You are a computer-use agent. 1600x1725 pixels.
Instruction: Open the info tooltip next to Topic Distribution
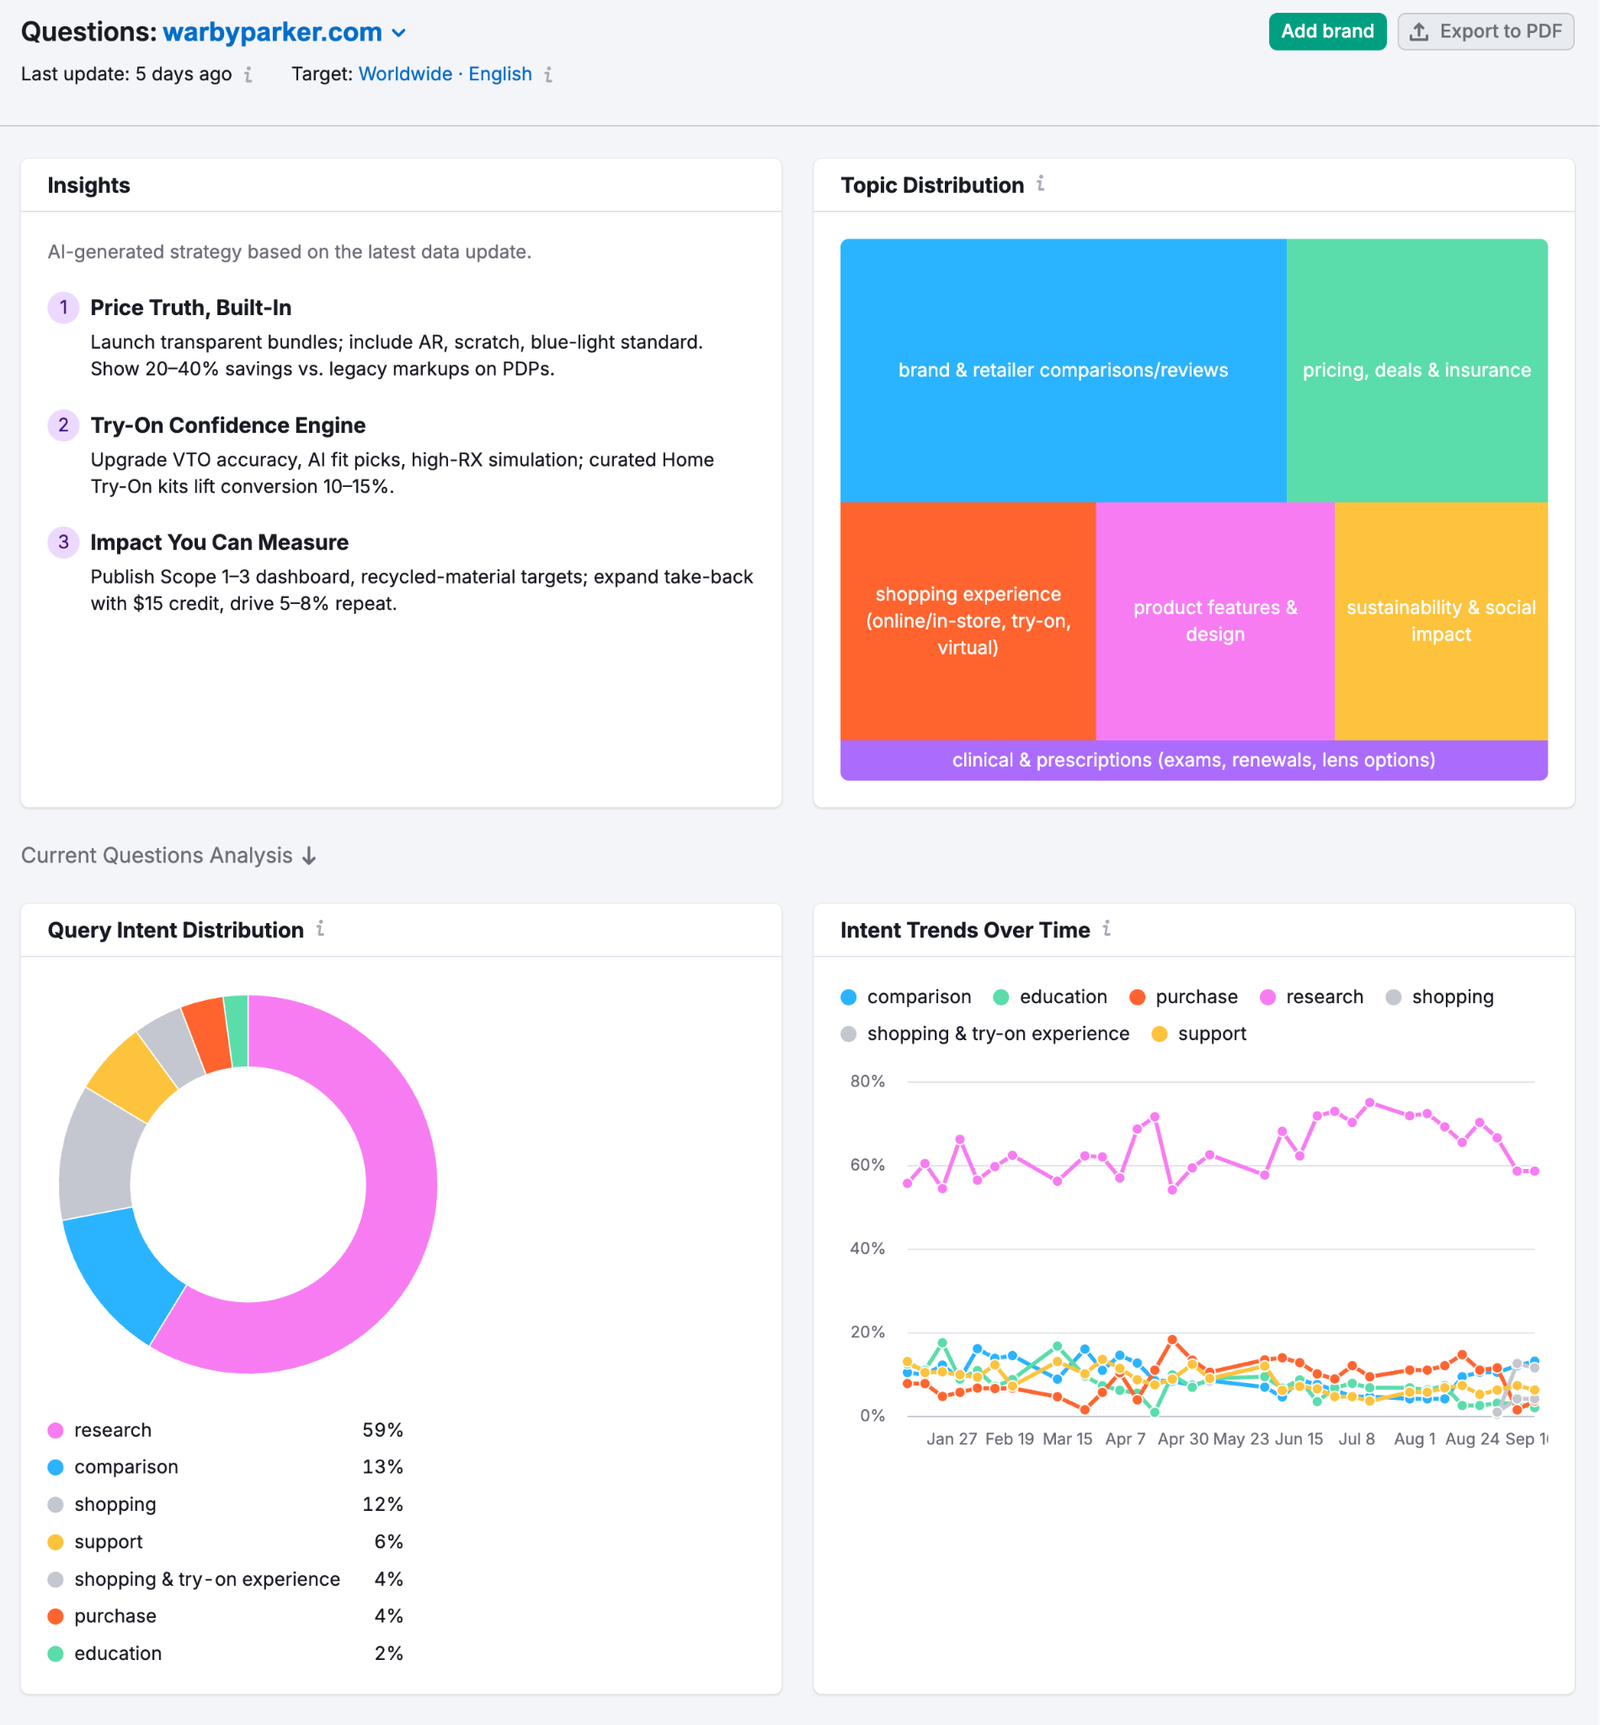pos(1041,185)
